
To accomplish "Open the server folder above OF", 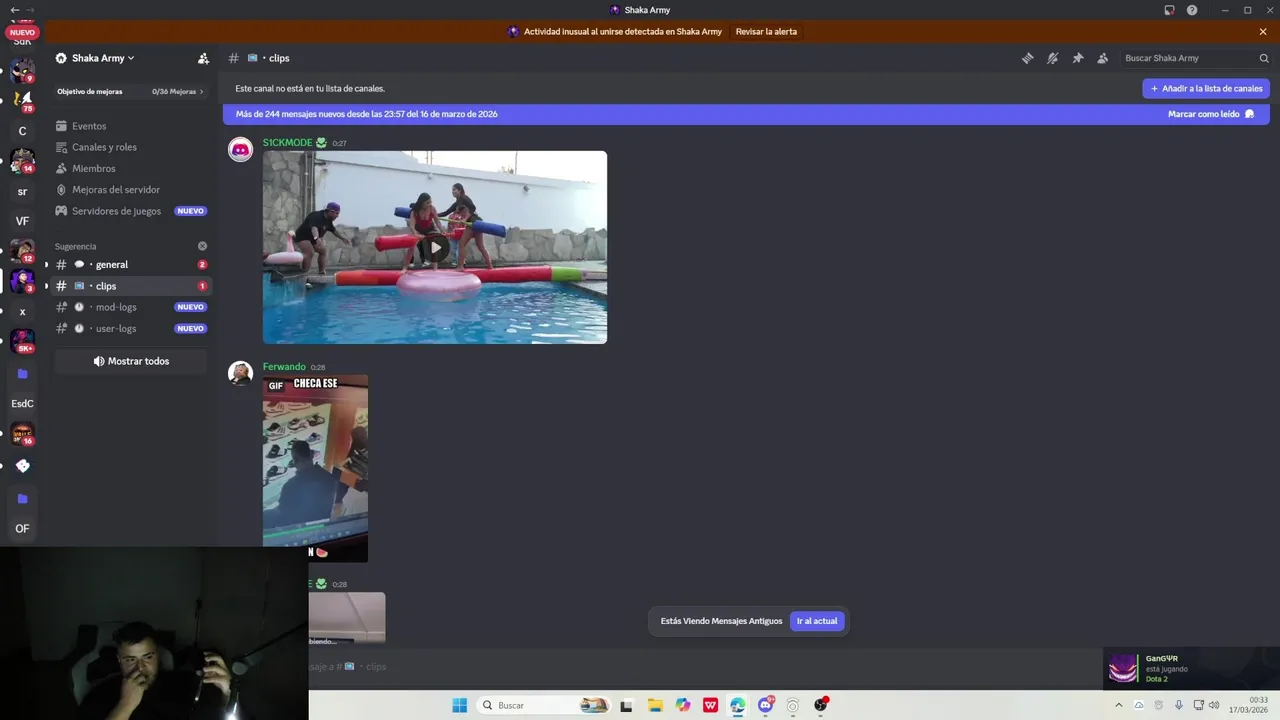I will [x=22, y=498].
